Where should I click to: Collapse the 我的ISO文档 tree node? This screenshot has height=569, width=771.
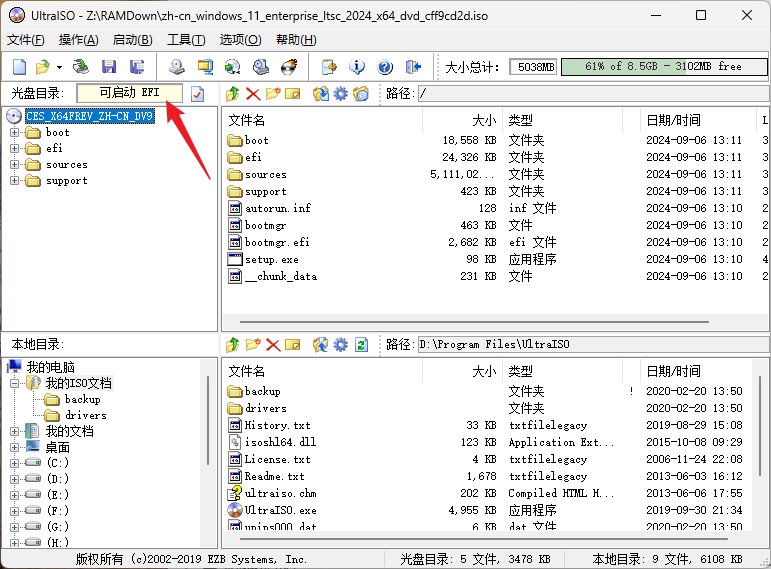coord(14,383)
